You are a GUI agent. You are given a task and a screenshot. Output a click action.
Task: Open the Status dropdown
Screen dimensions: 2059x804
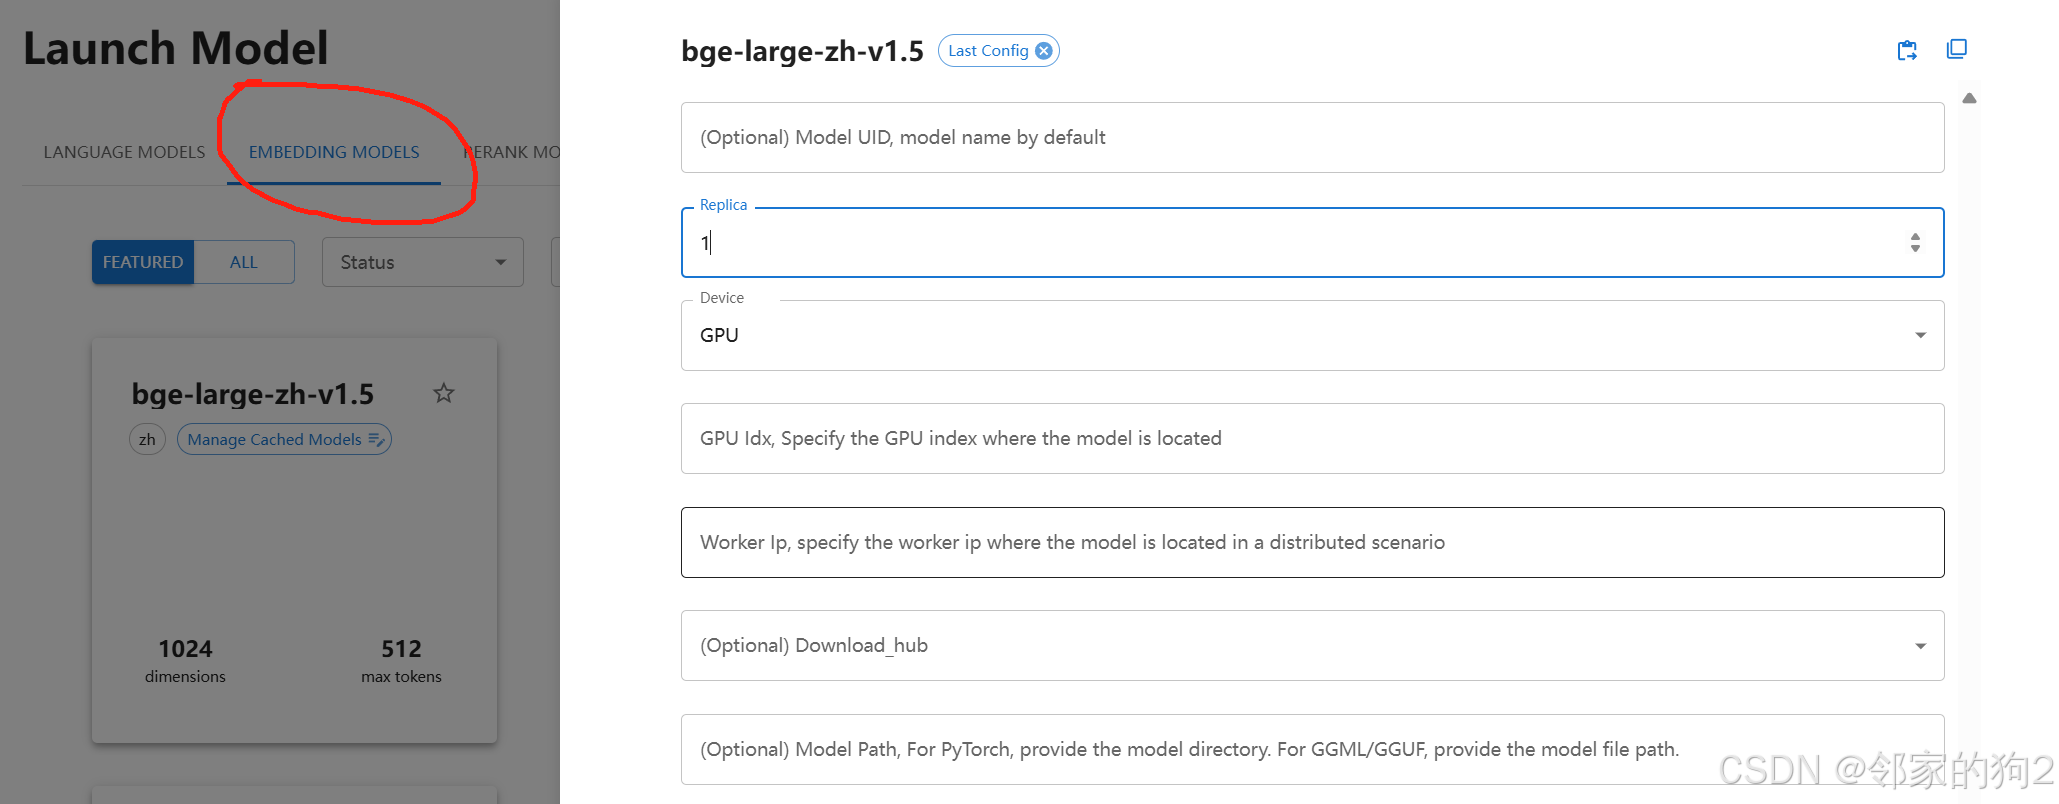click(422, 262)
